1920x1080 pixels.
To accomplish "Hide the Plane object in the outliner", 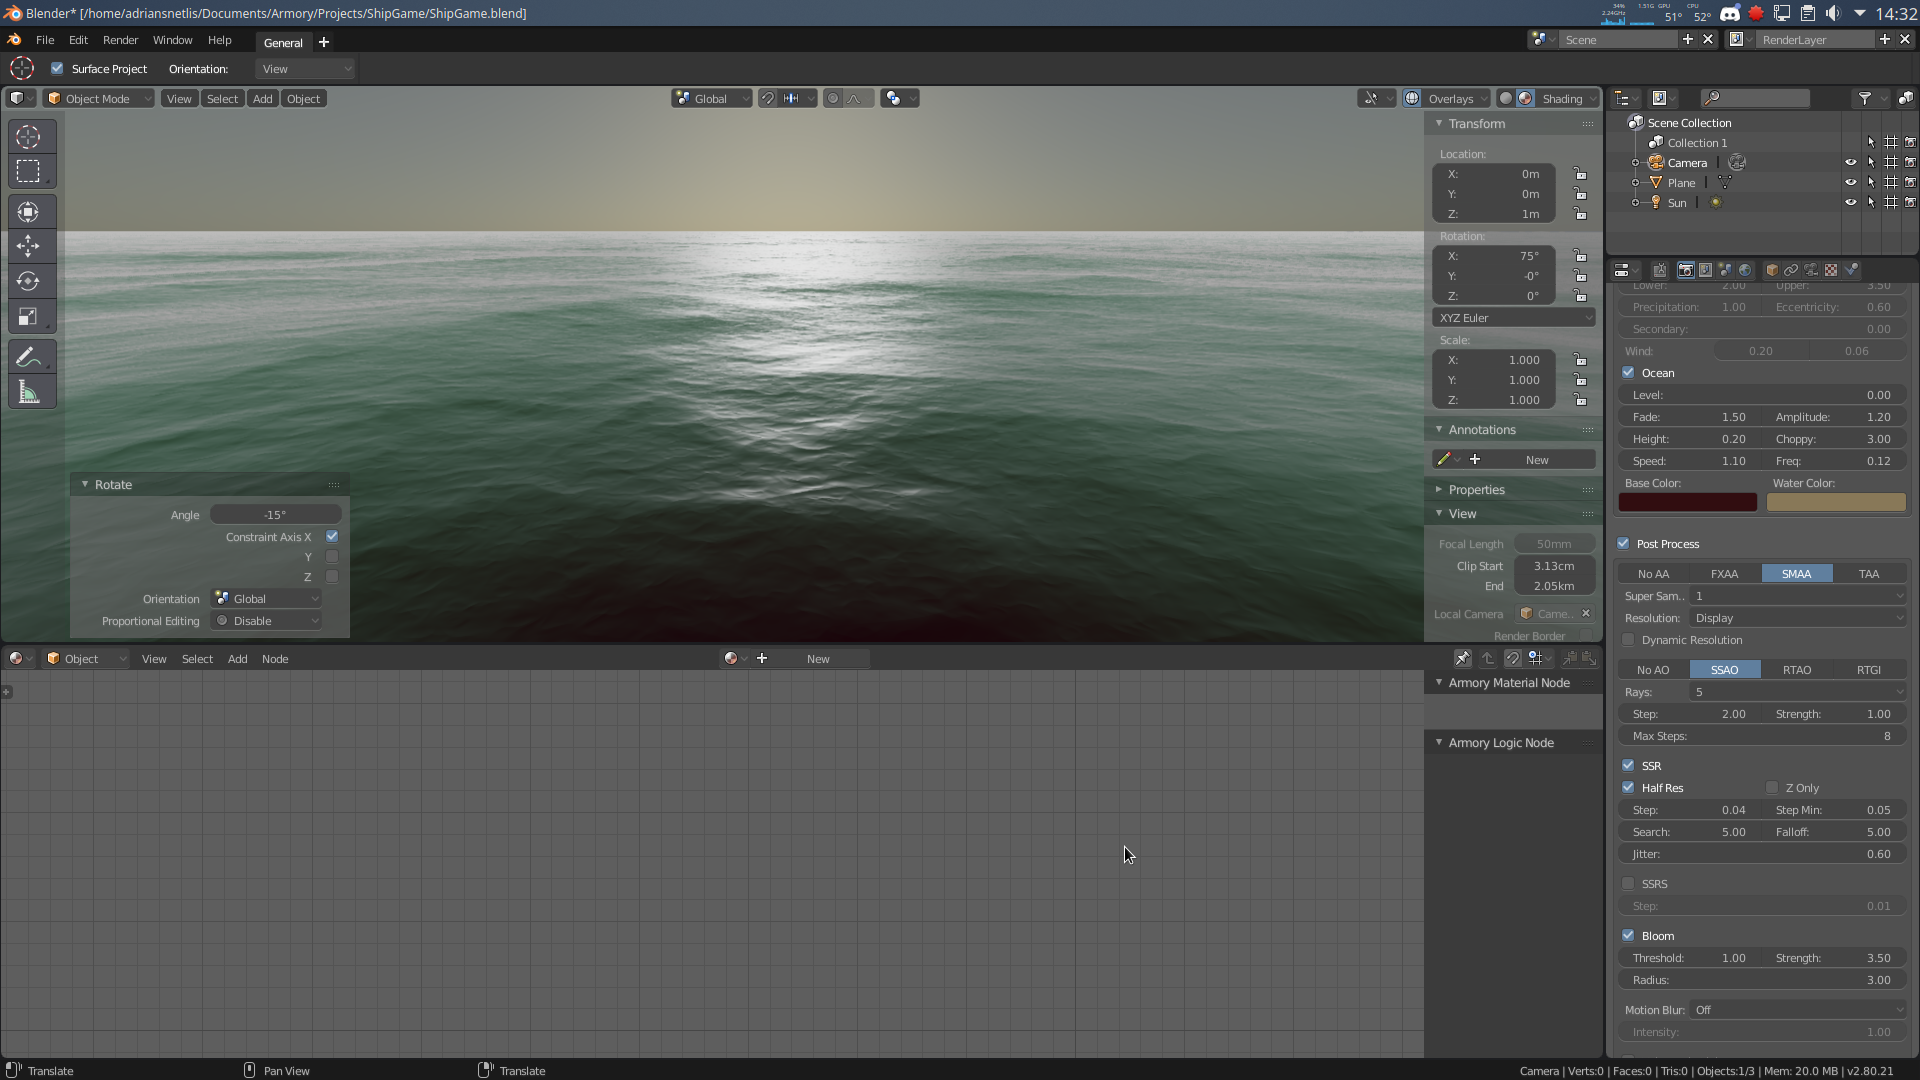I will click(1850, 182).
